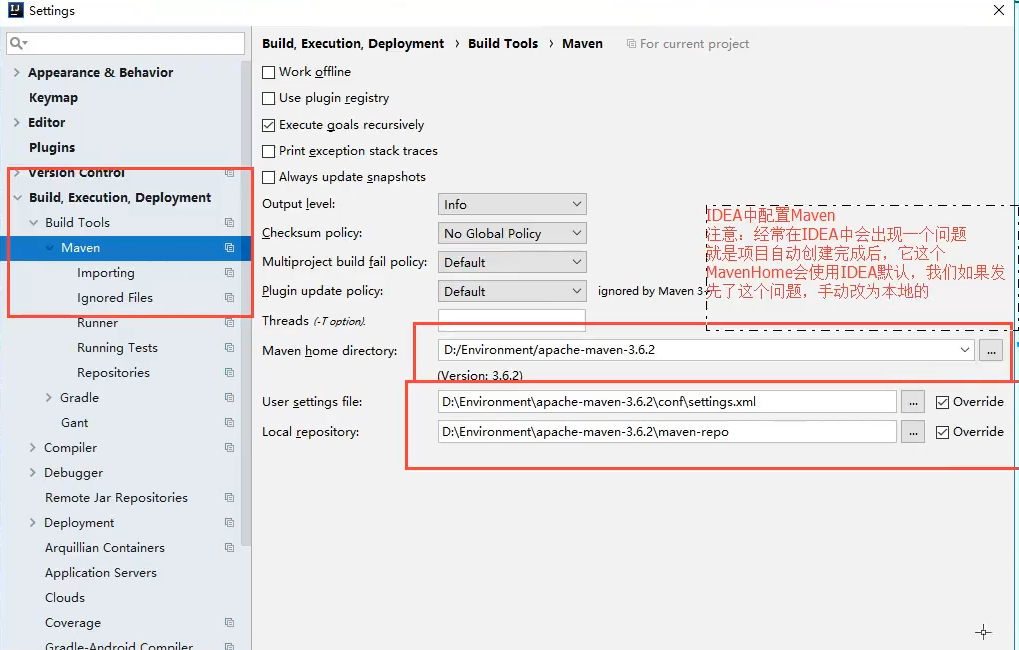The height and width of the screenshot is (650, 1019).
Task: Expand the Debugger node
Action: (x=32, y=473)
